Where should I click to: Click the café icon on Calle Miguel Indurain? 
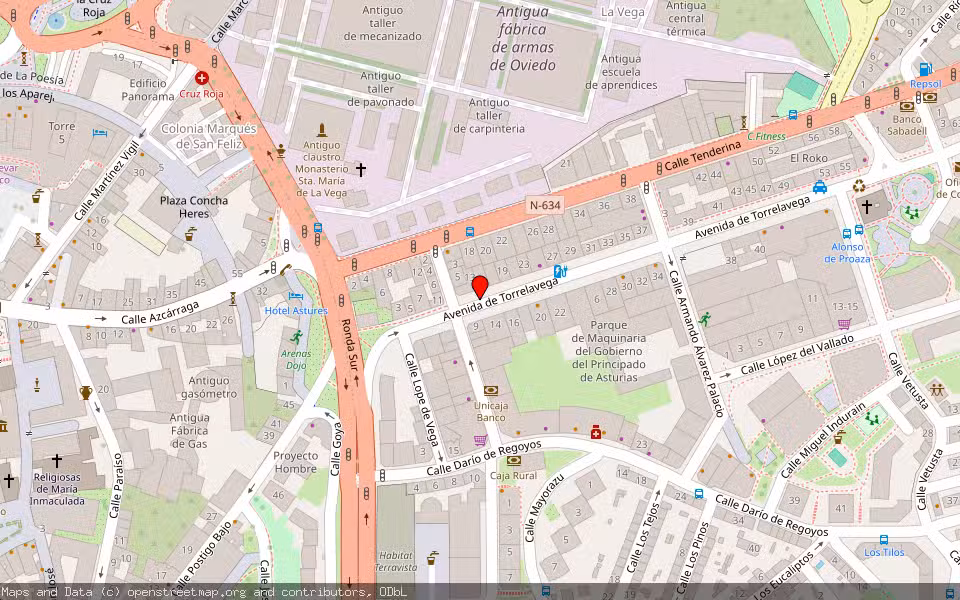(839, 437)
